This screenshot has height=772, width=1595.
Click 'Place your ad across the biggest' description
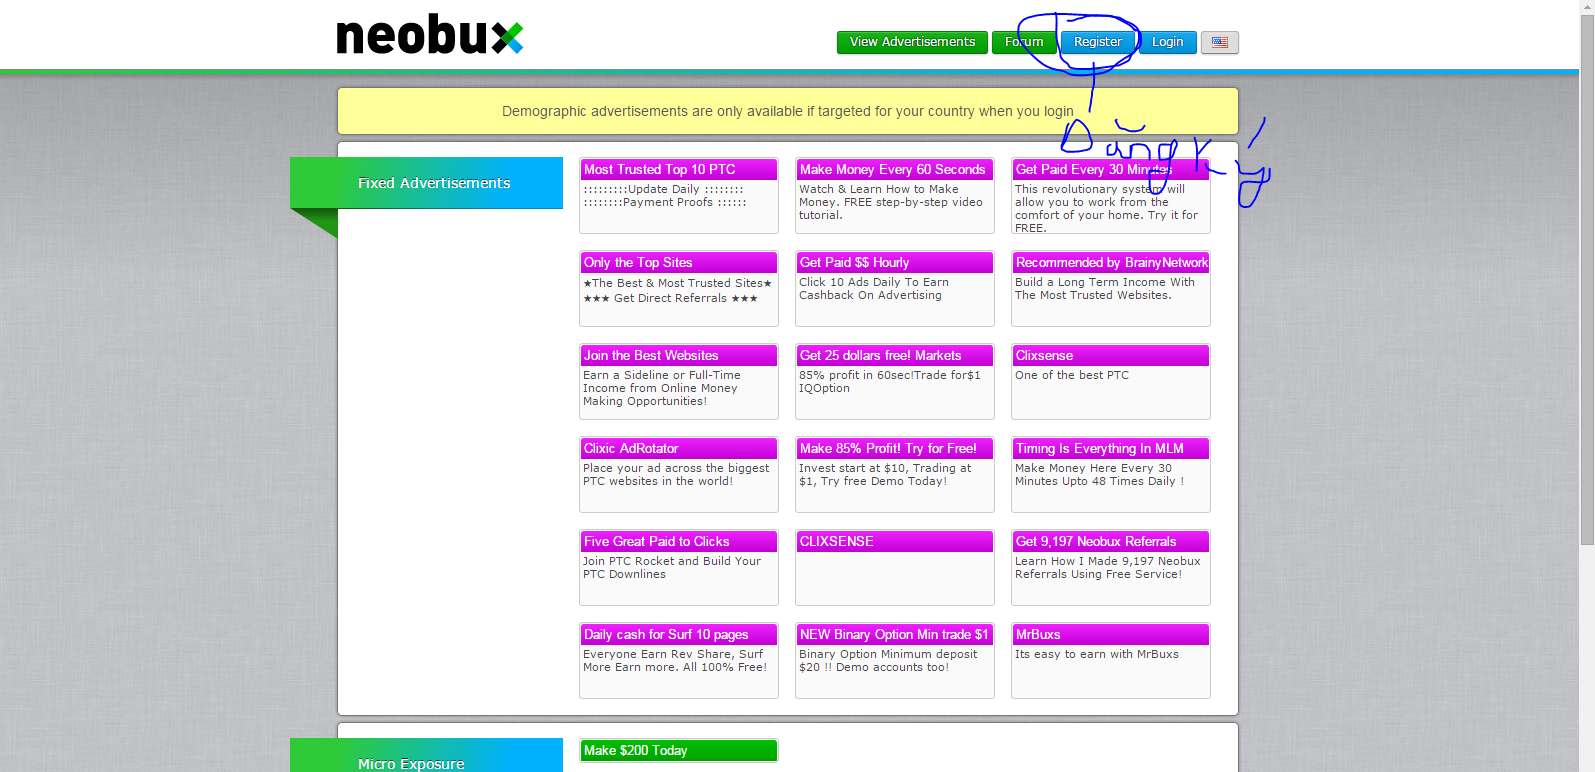point(676,475)
